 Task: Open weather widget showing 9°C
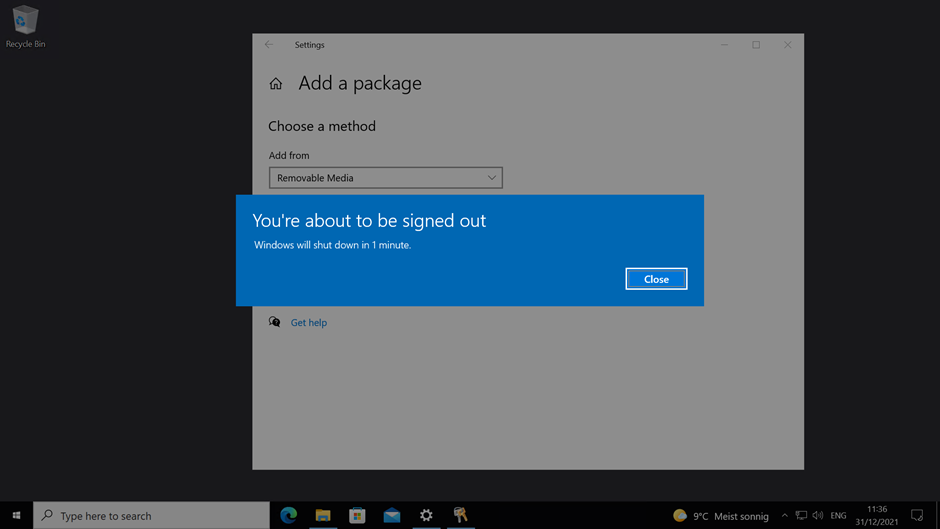tap(720, 516)
